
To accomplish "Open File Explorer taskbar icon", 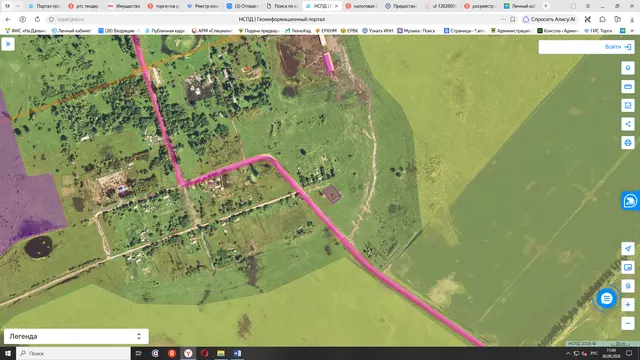I will pos(221,353).
